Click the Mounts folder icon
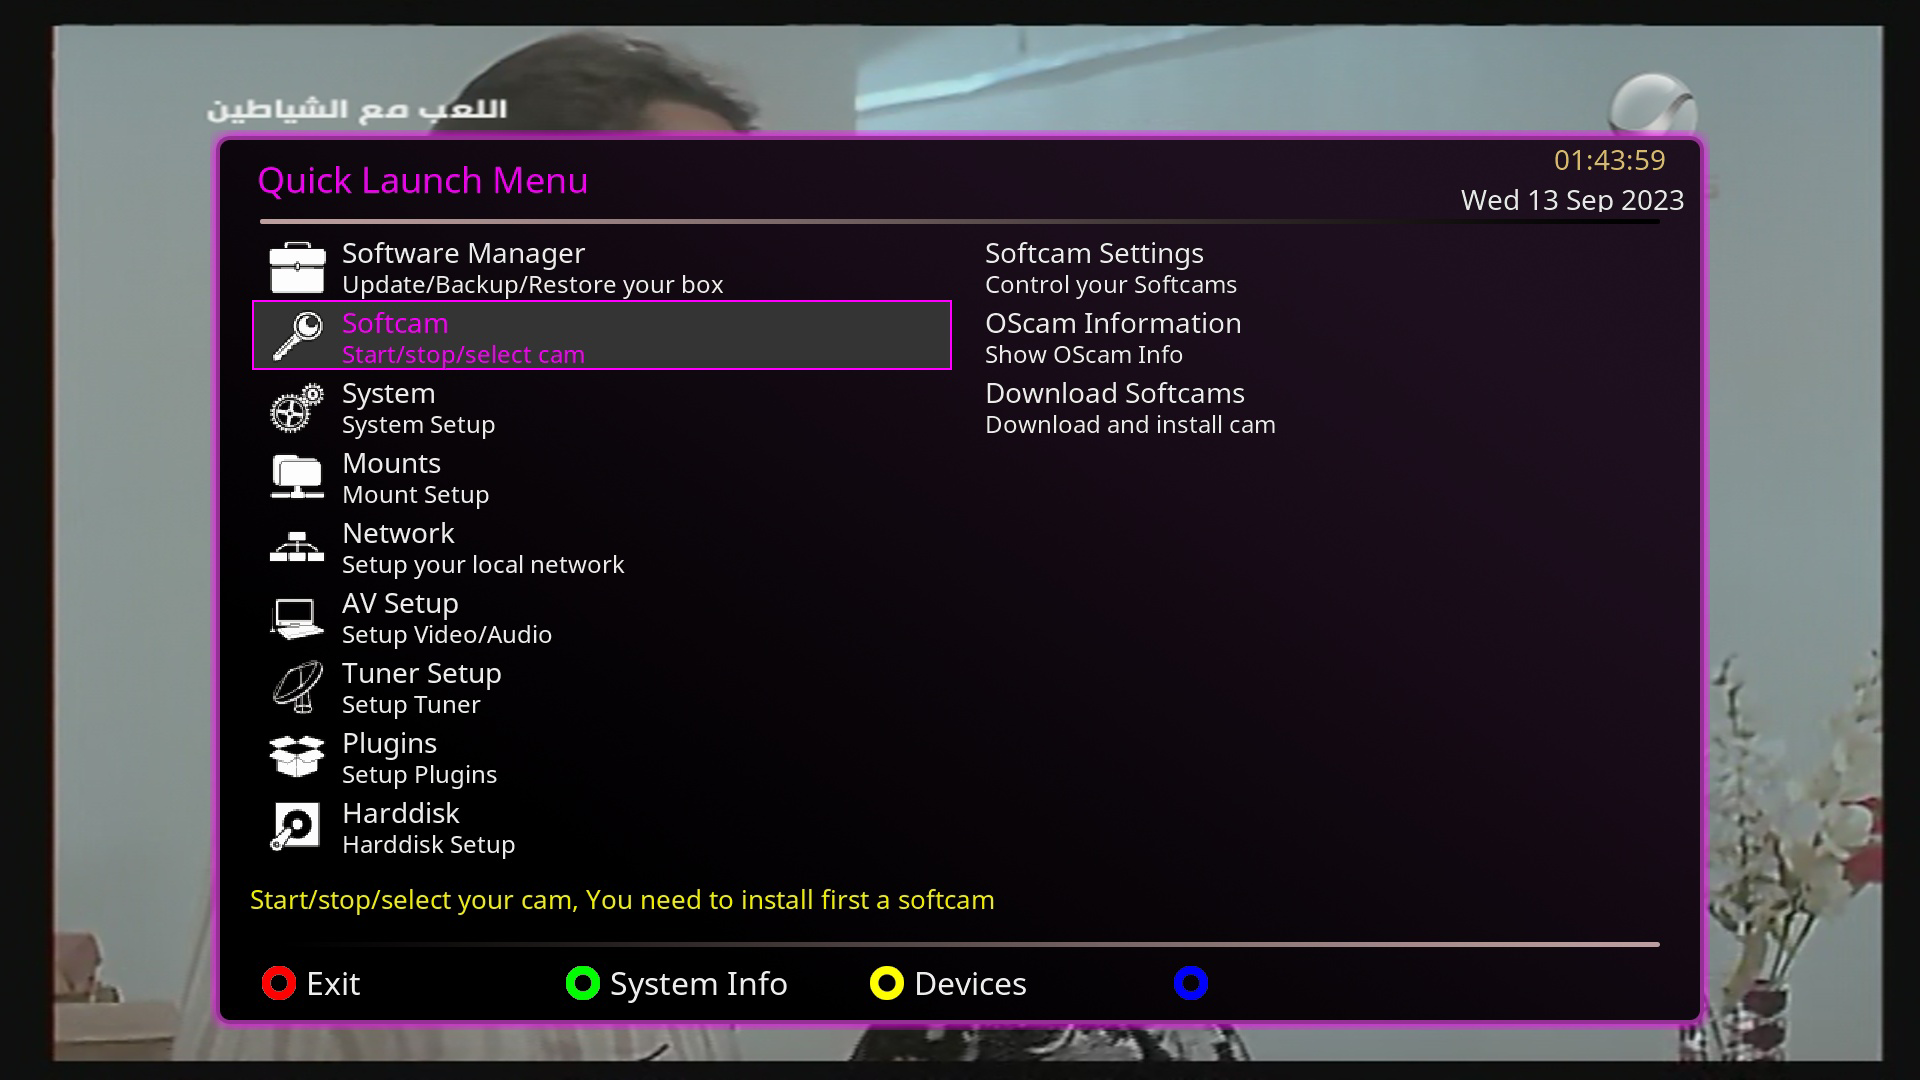Viewport: 1920px width, 1080px height. 295,477
